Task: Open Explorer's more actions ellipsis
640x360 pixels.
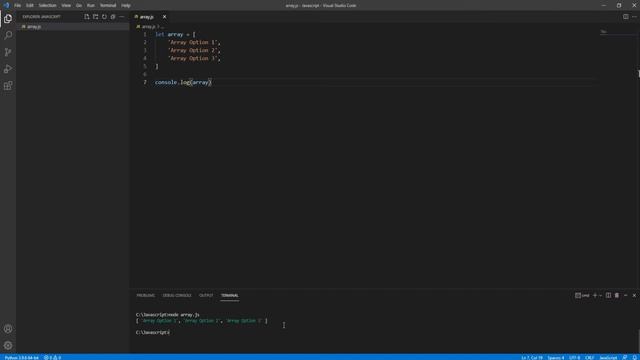Action: coord(122,17)
